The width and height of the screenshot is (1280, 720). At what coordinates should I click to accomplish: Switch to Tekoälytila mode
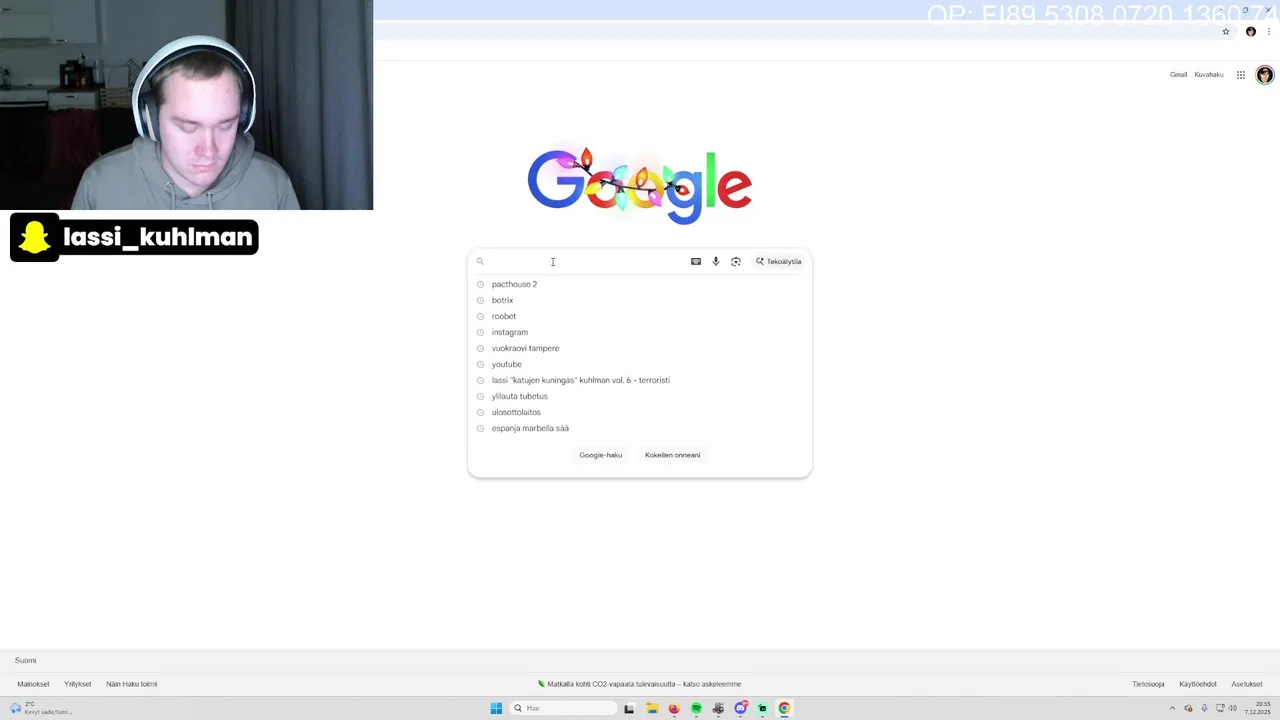click(779, 262)
